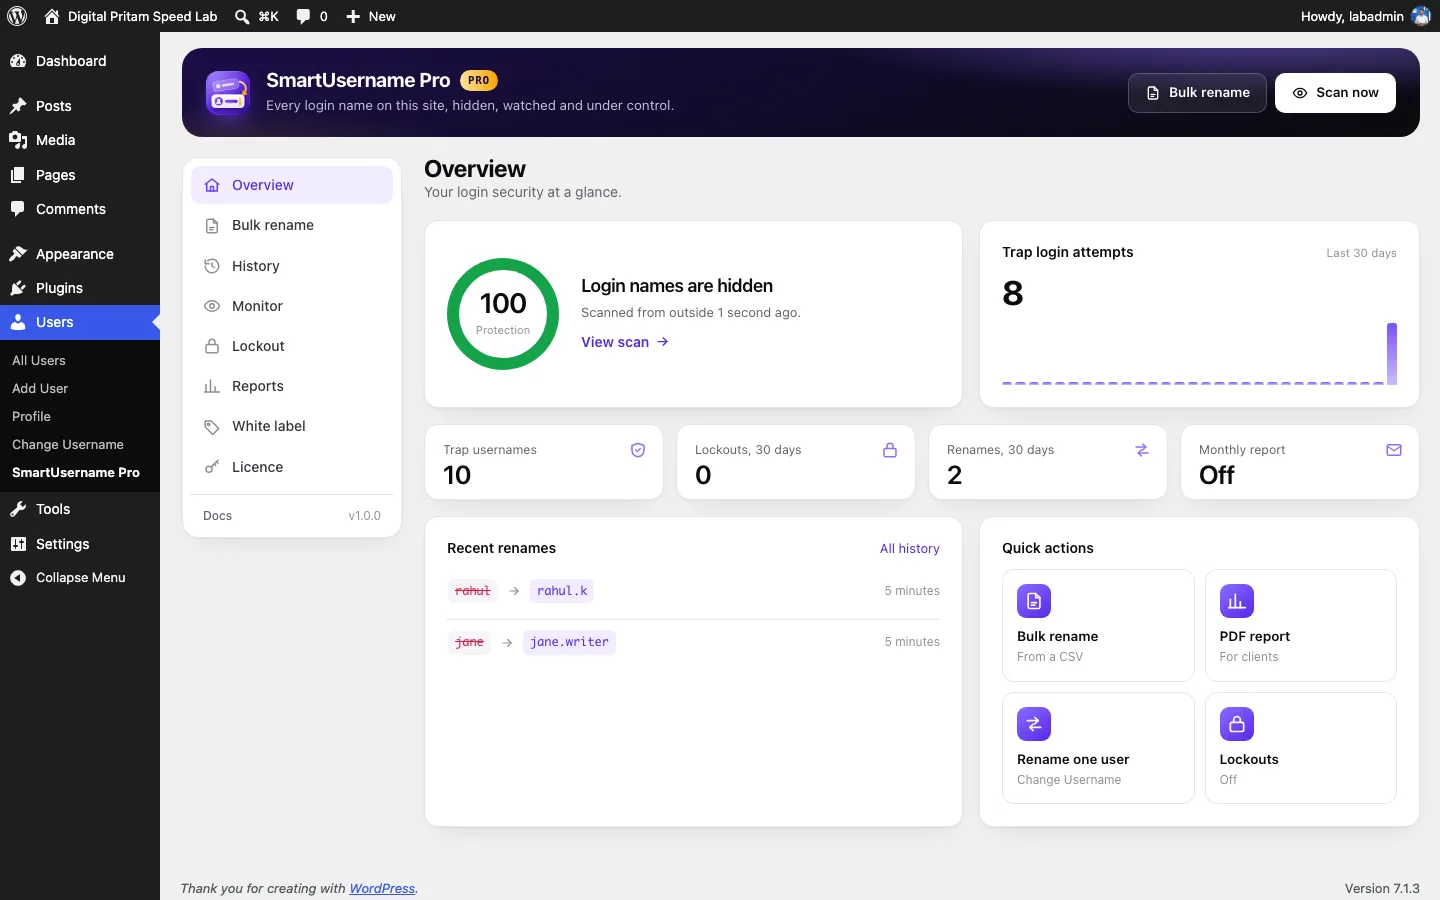Click the tall purple bar in trap attempts chart
The height and width of the screenshot is (900, 1440).
tap(1392, 353)
